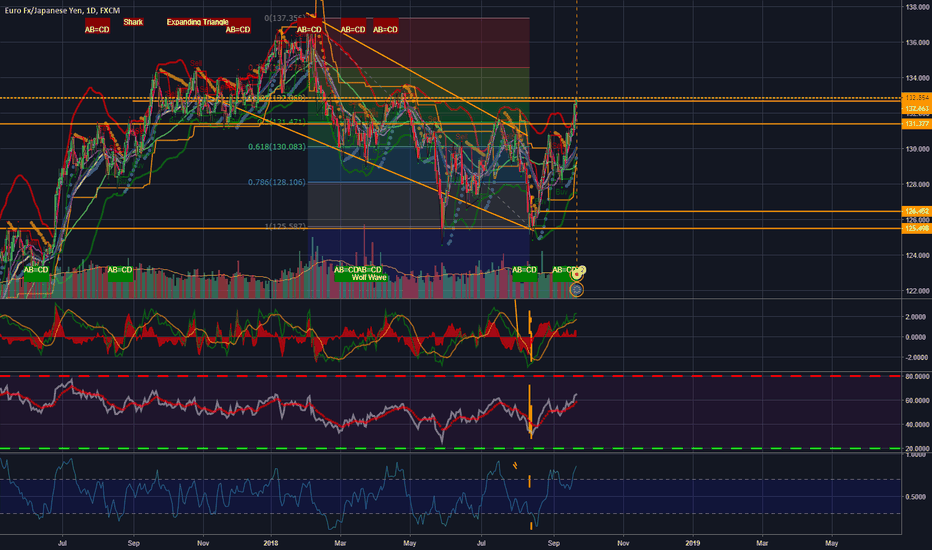
Task: Click the 20.0000 RSI scale label
Action: pos(916,449)
